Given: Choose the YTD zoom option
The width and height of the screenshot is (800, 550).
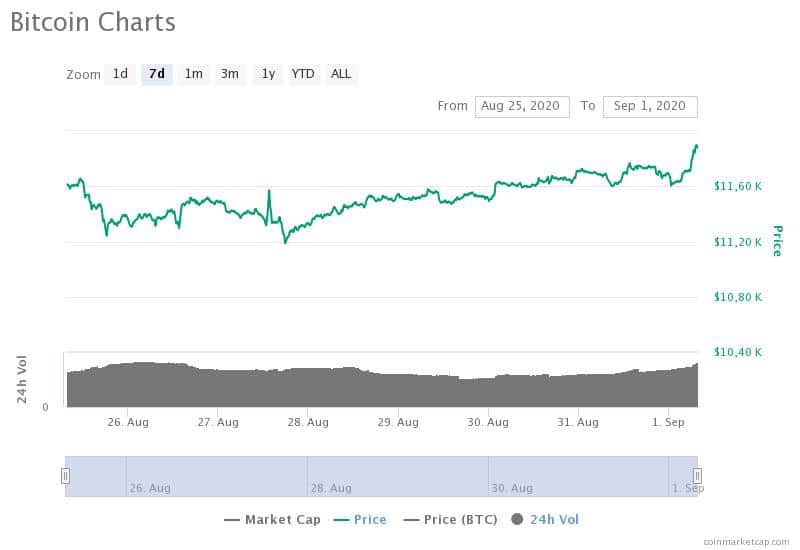Looking at the screenshot, I should [x=303, y=74].
